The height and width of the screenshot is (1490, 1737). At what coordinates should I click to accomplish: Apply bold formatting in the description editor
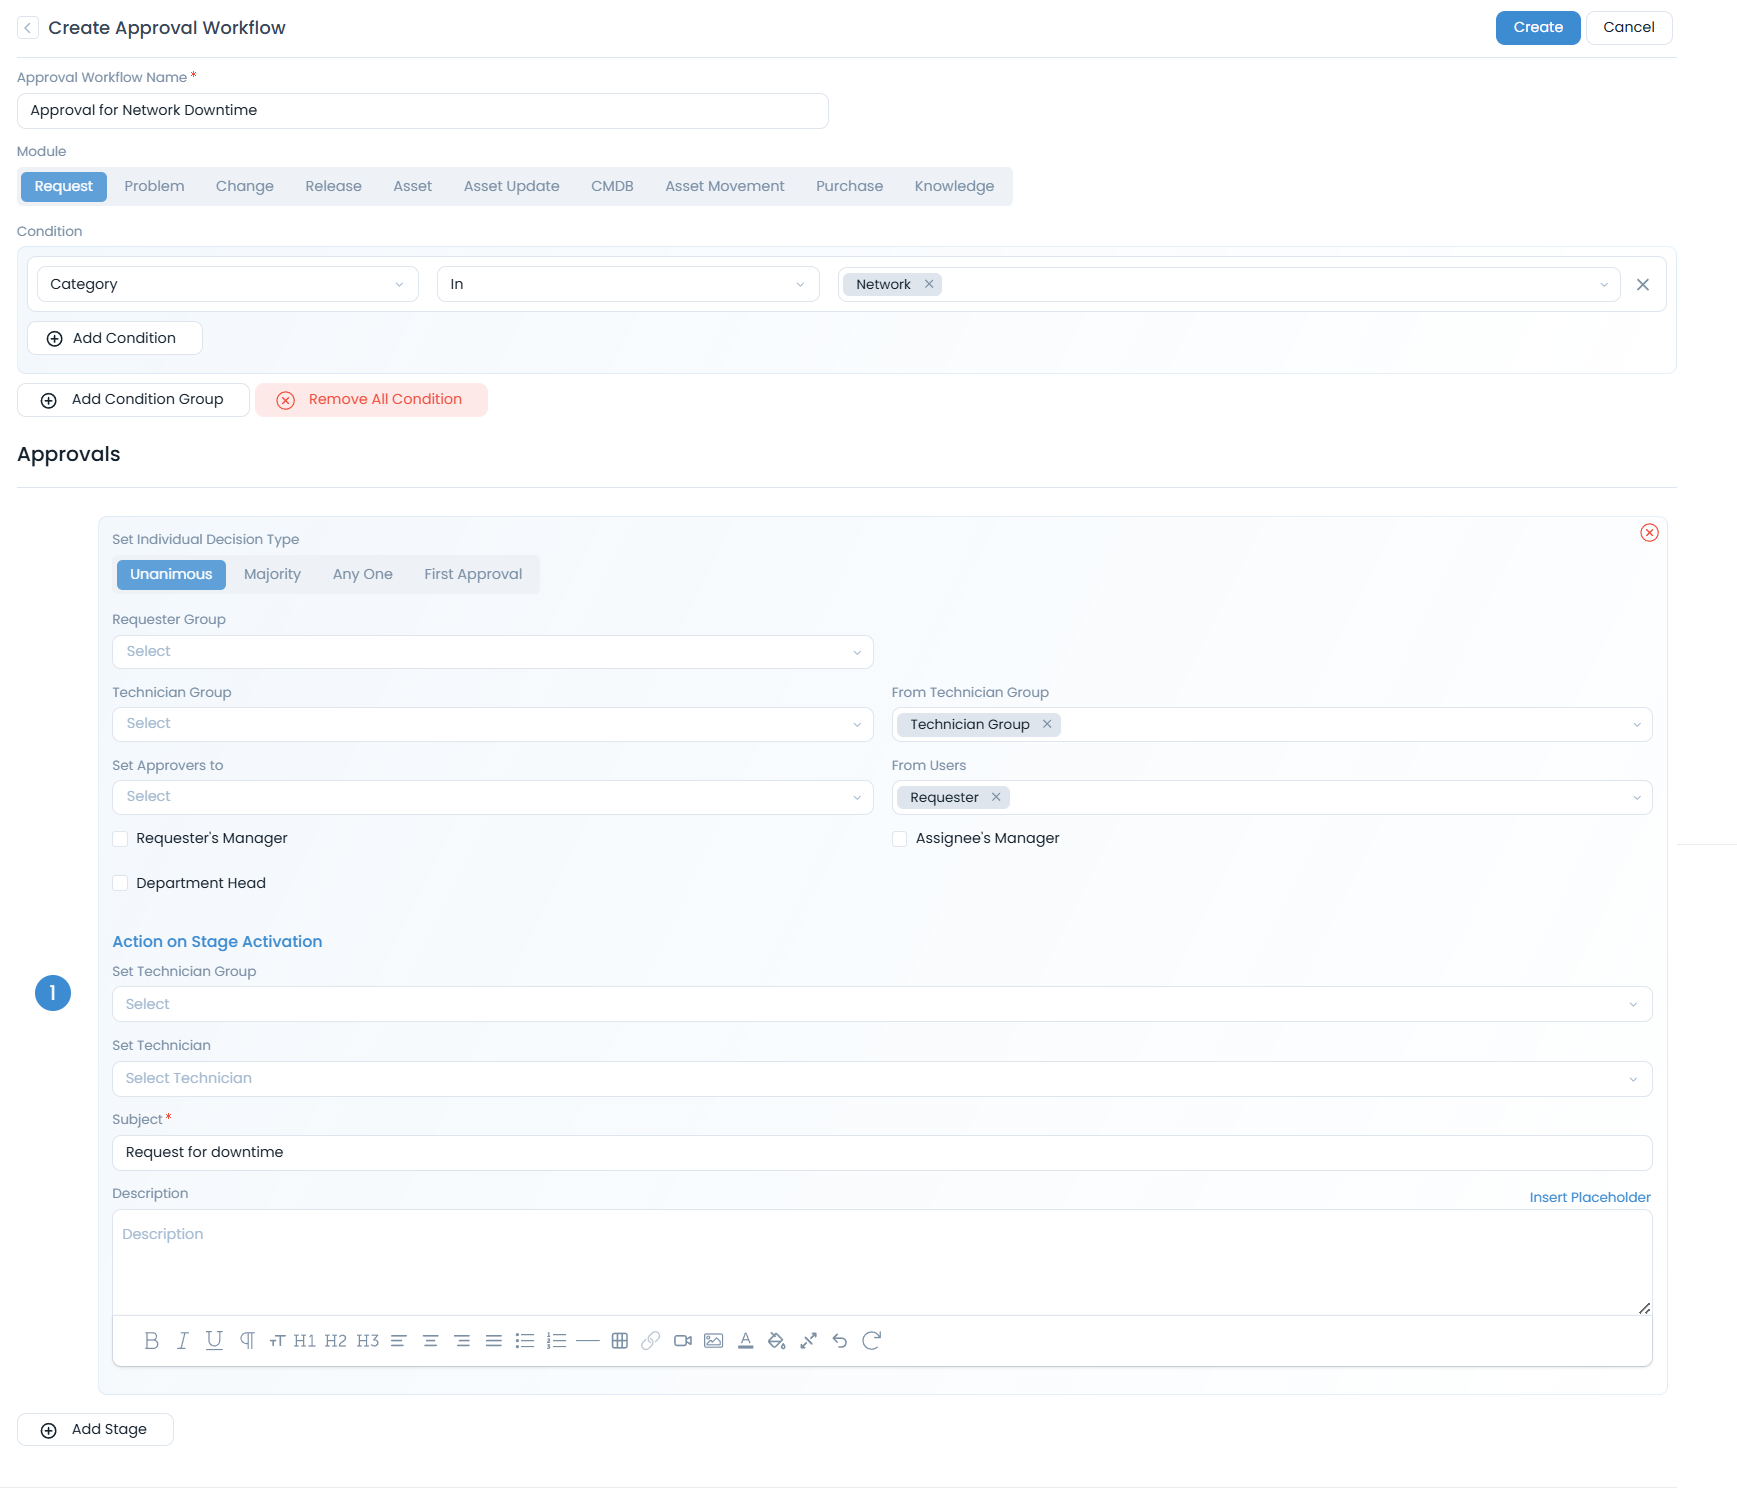(x=153, y=1340)
